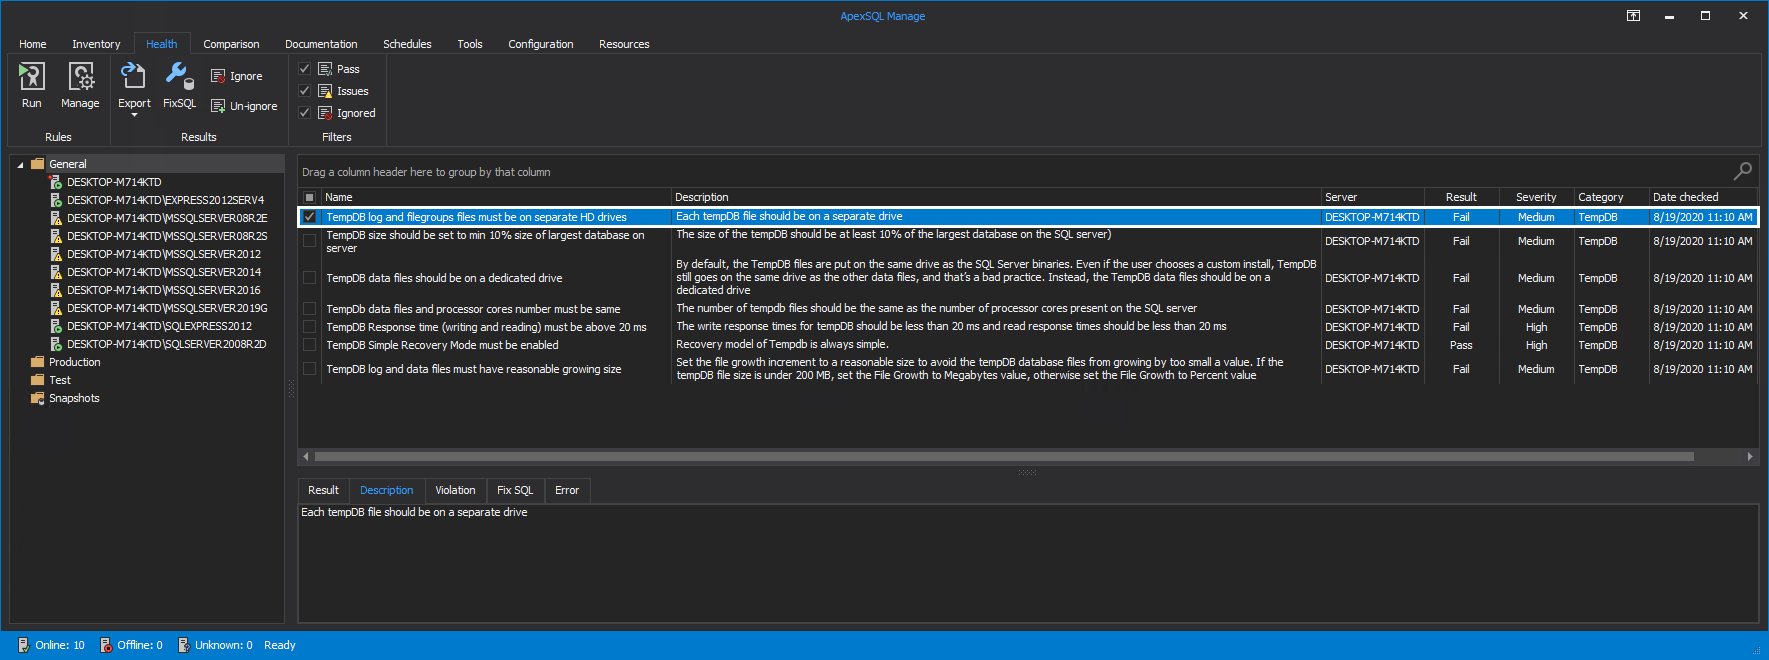Collapse the General folder tree node
The height and width of the screenshot is (660, 1769).
tap(20, 165)
